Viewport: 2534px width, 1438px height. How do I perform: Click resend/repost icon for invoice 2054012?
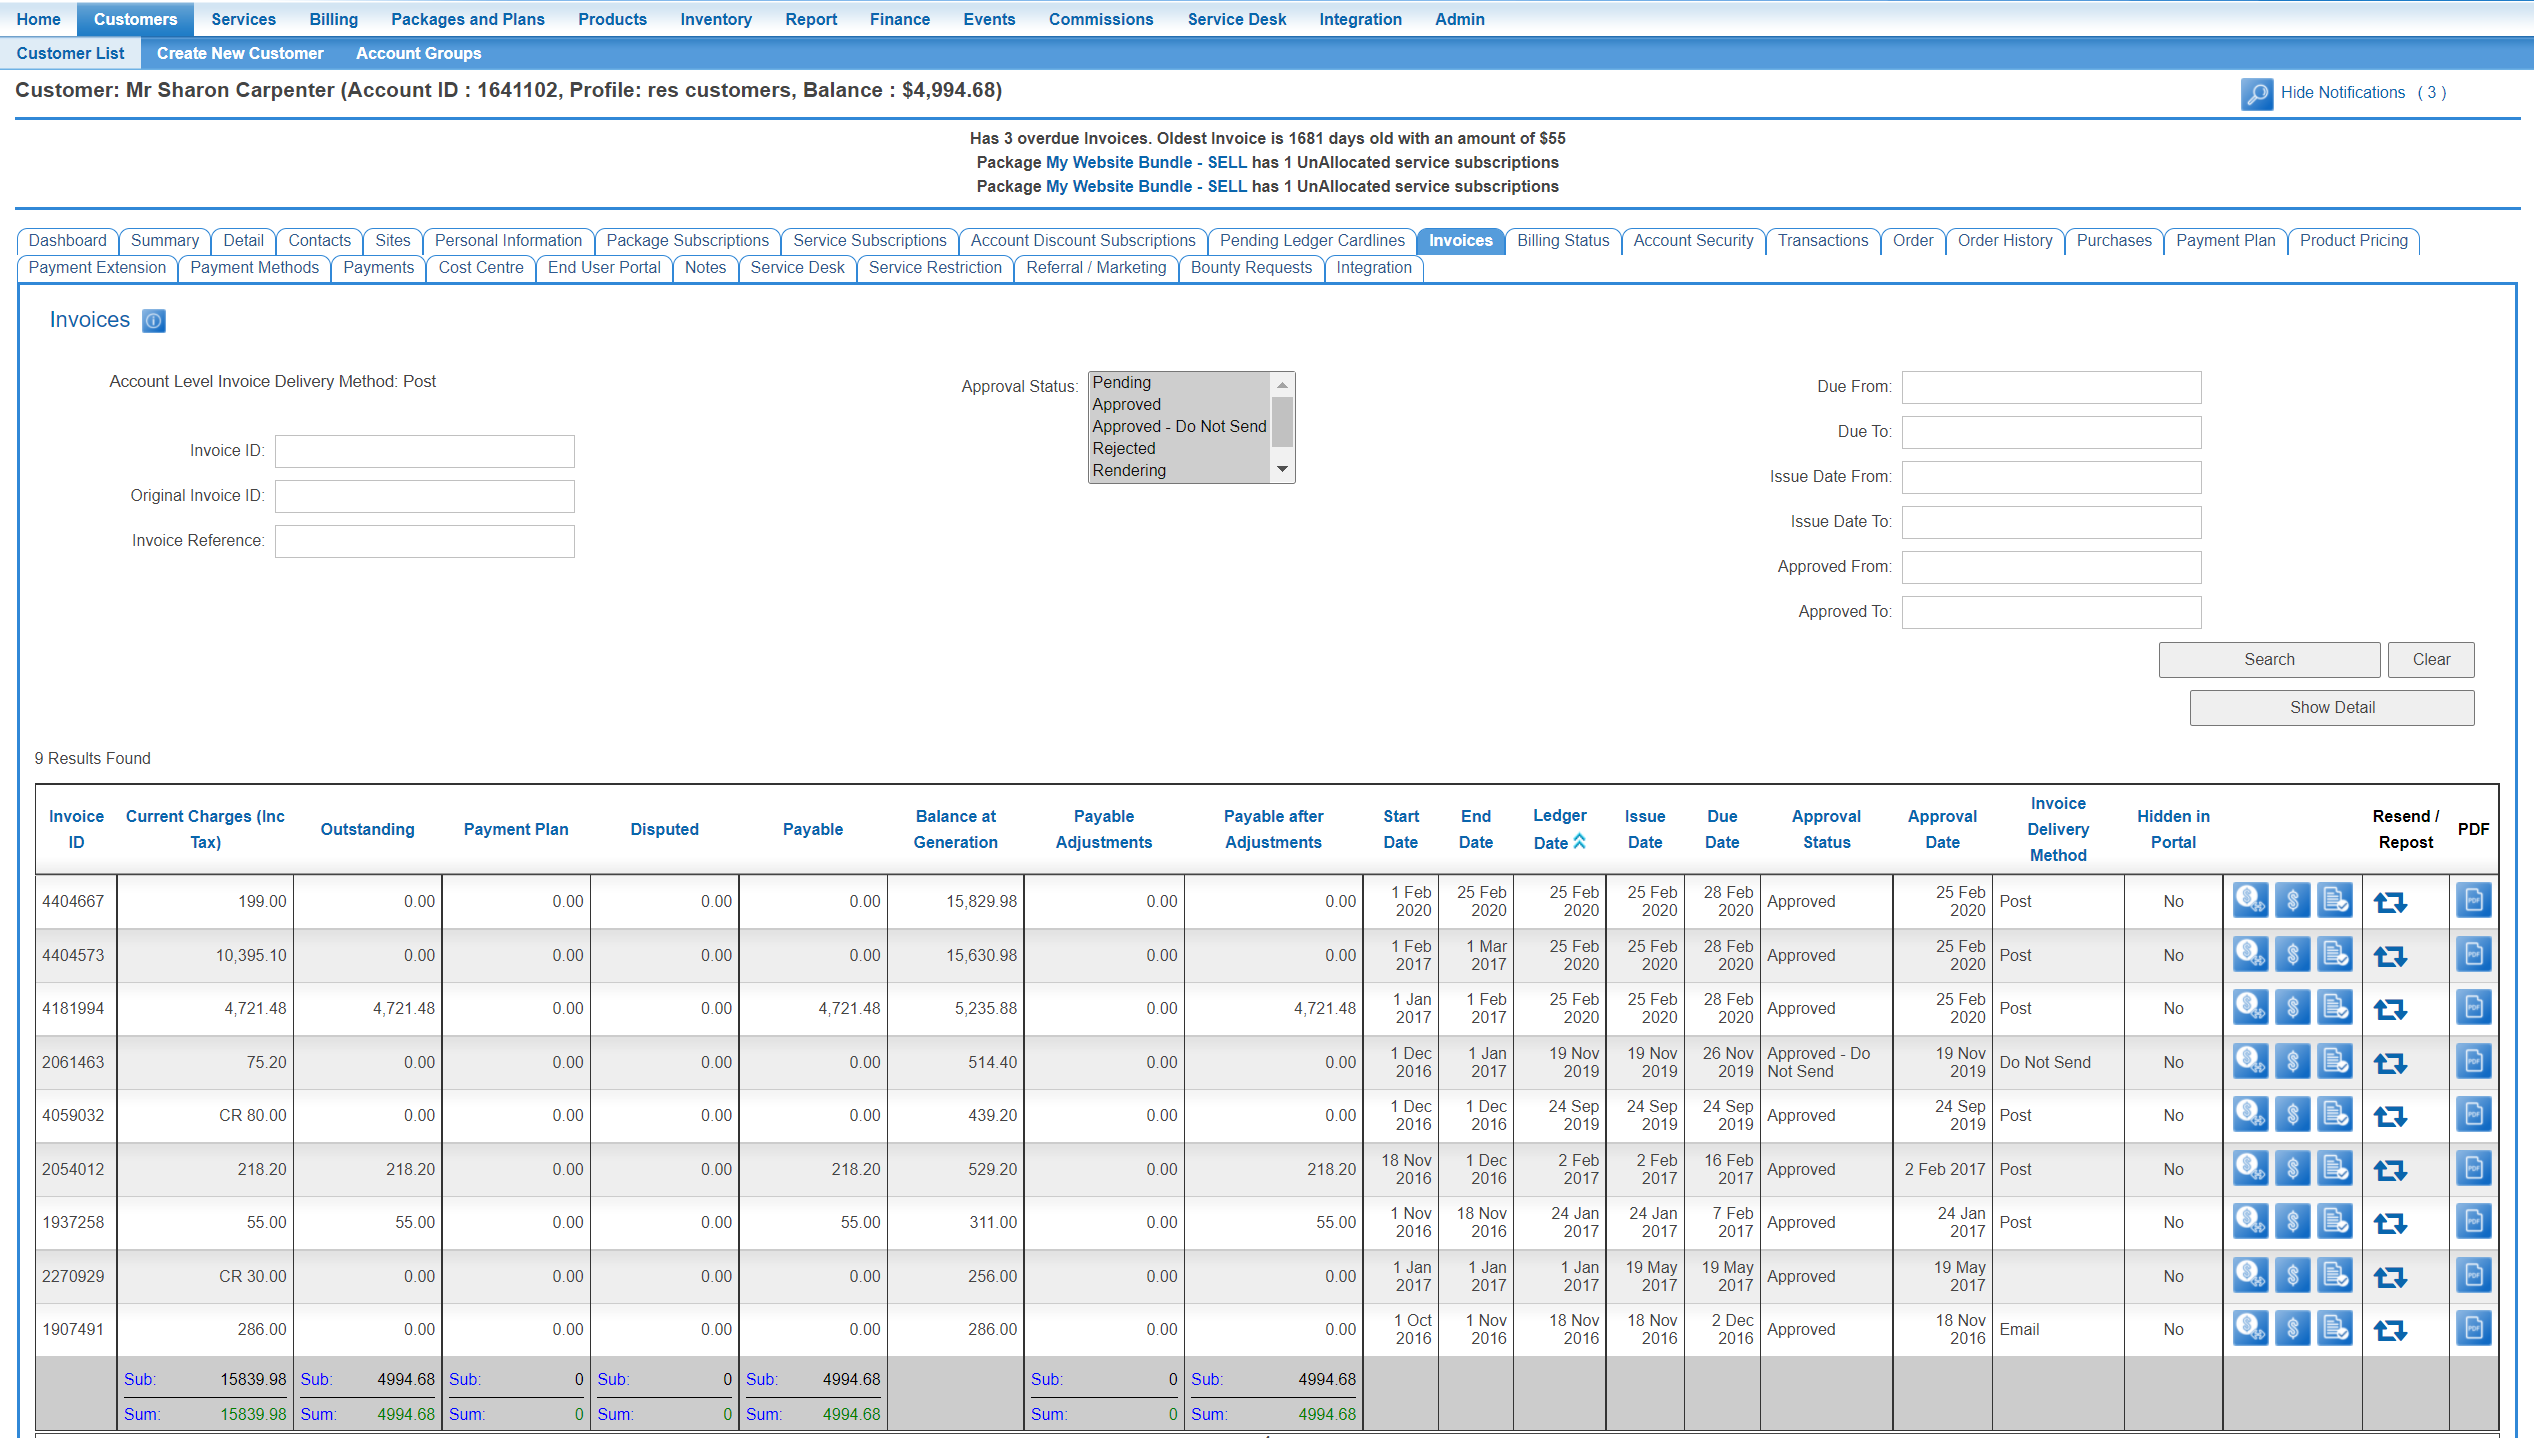pos(2390,1169)
